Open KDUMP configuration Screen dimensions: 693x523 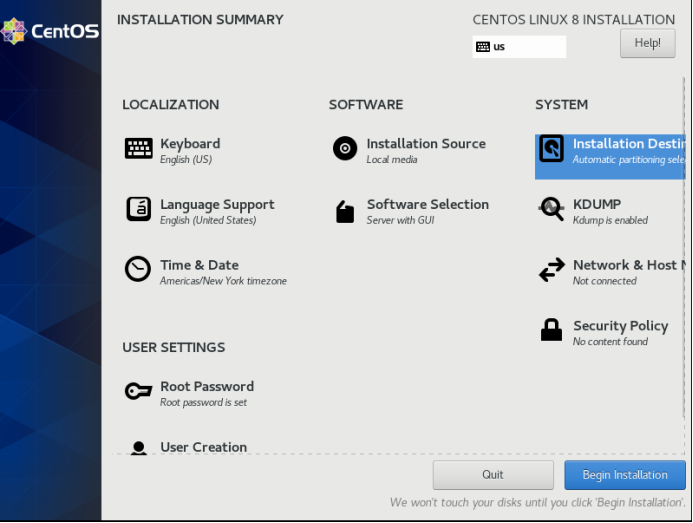(x=597, y=204)
